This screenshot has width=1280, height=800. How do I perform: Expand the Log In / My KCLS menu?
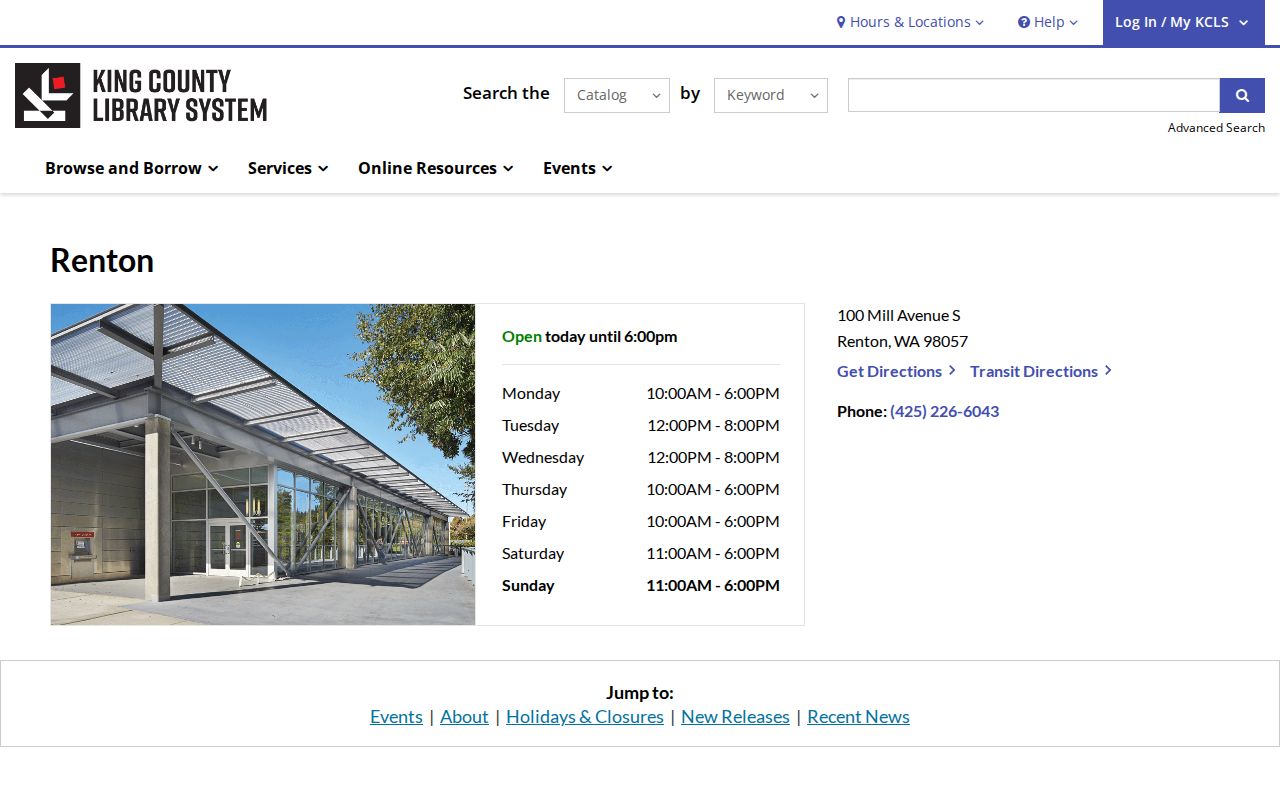[x=1184, y=22]
